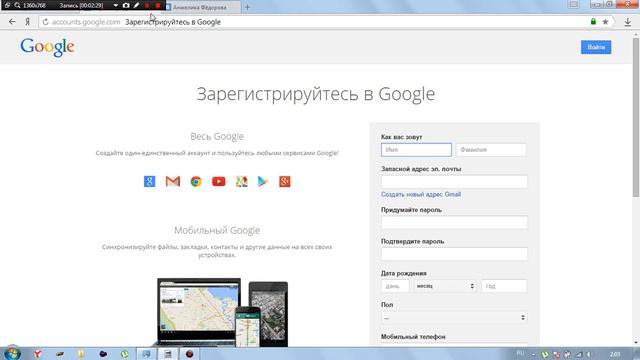Click the Мобильный телефон label

(x=413, y=337)
